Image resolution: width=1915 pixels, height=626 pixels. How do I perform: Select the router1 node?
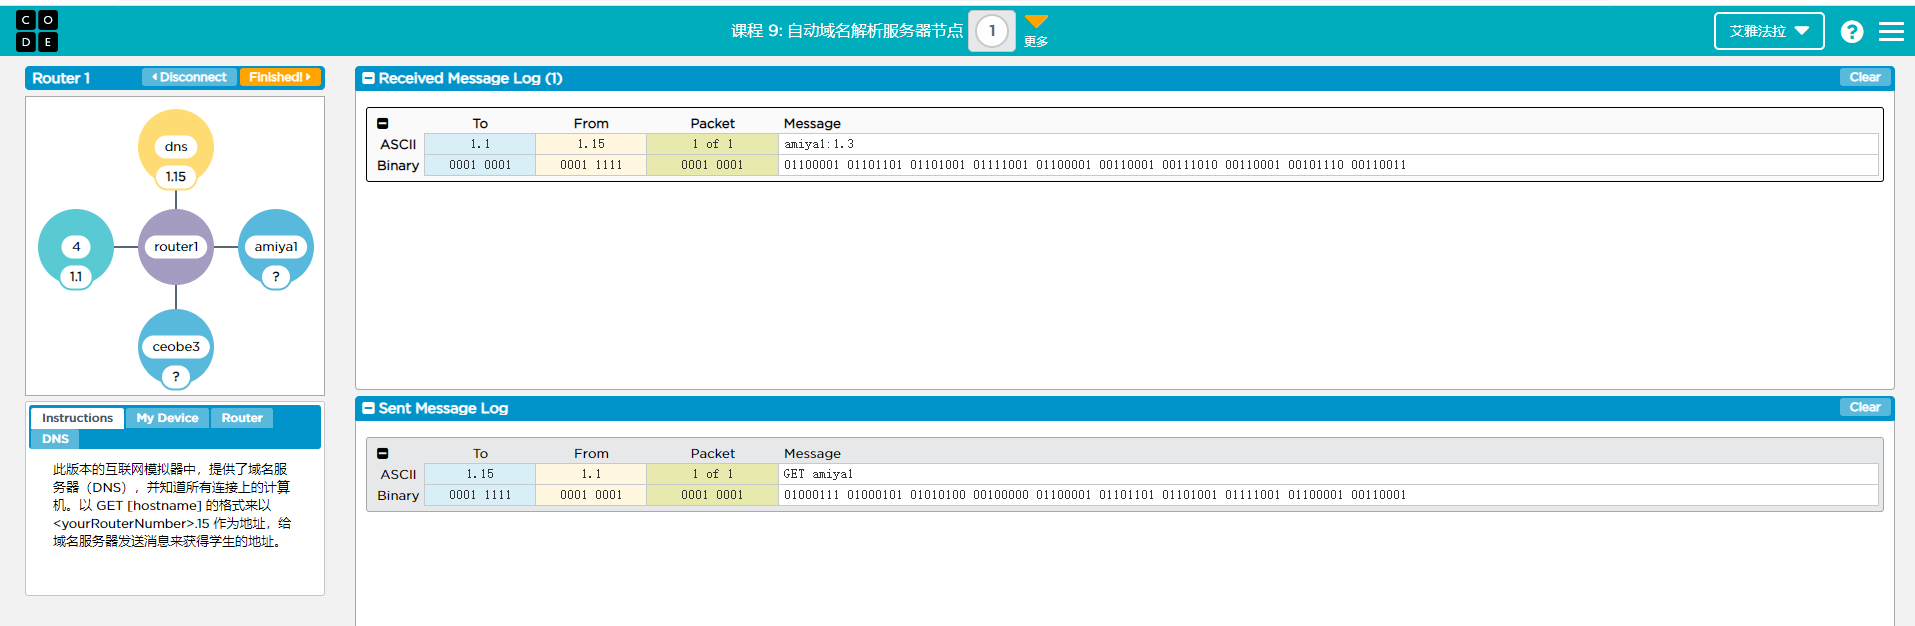176,247
